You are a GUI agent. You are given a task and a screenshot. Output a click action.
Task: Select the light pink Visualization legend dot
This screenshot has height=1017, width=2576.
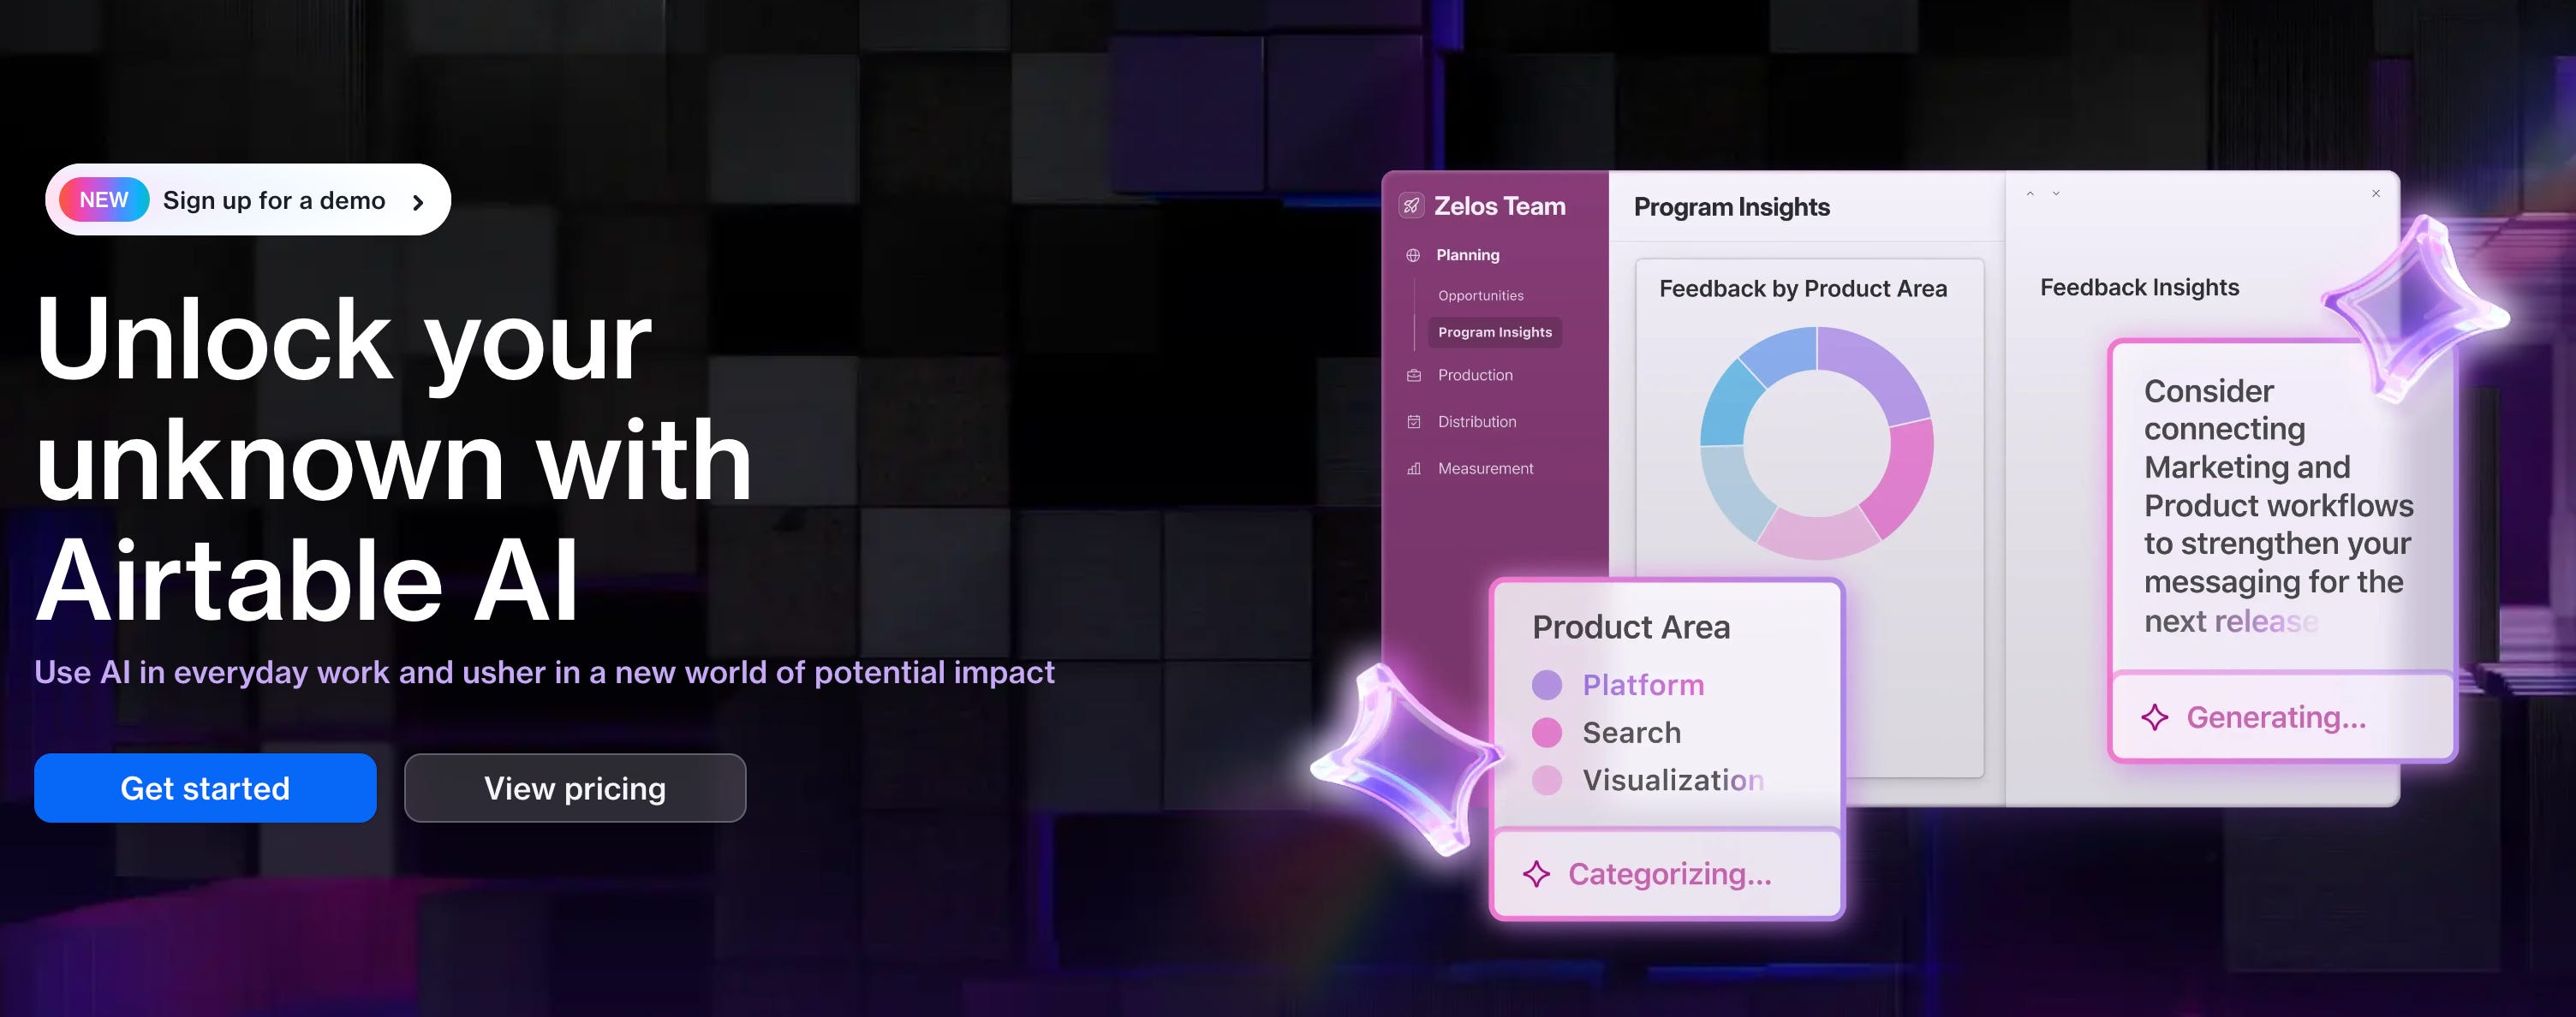pos(1547,780)
